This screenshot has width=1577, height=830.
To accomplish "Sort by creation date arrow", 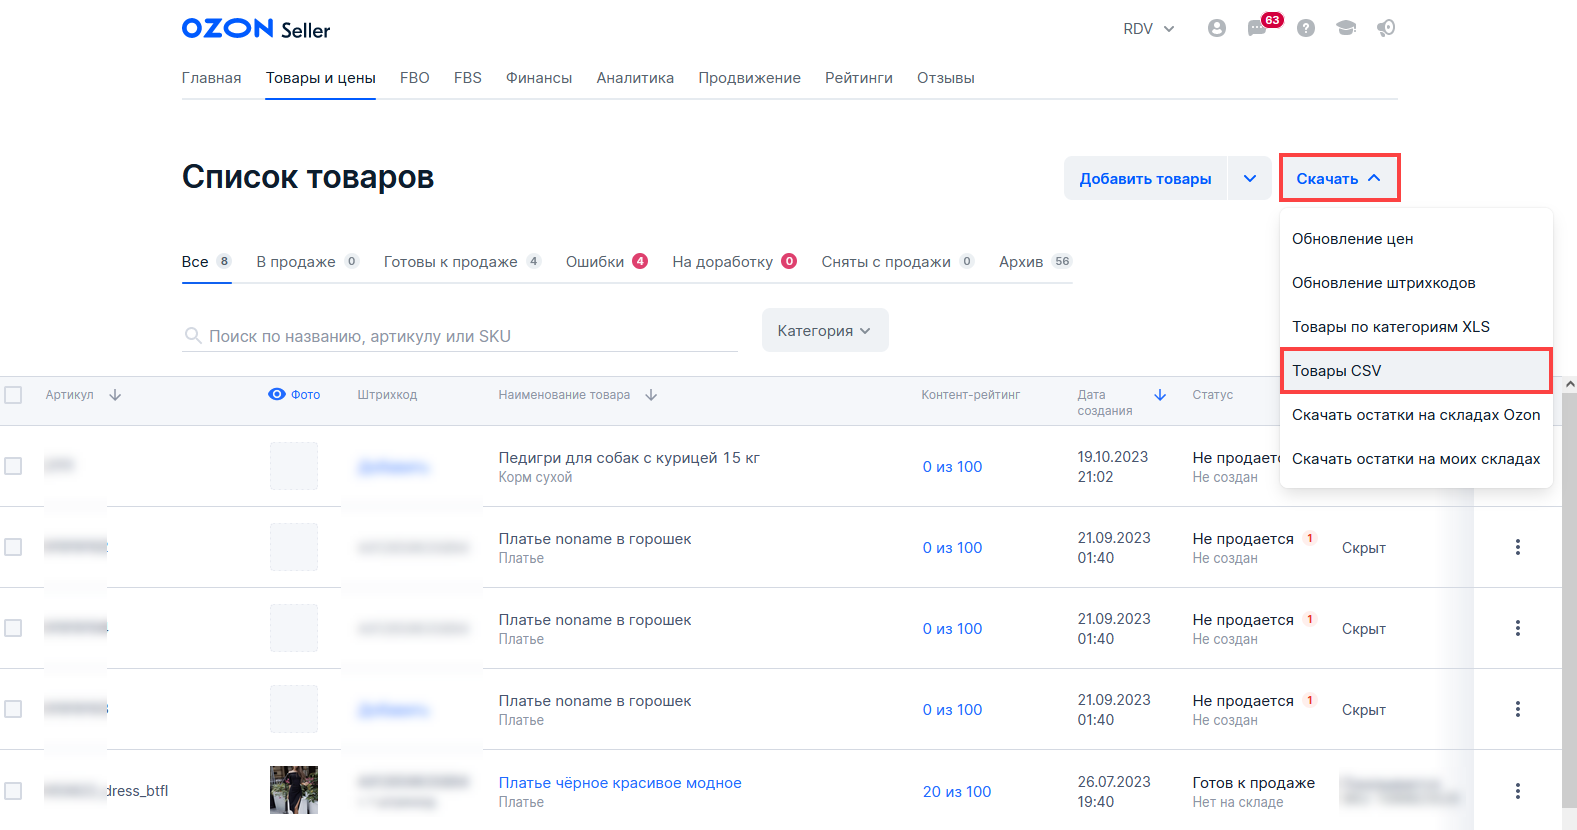I will click(x=1160, y=395).
